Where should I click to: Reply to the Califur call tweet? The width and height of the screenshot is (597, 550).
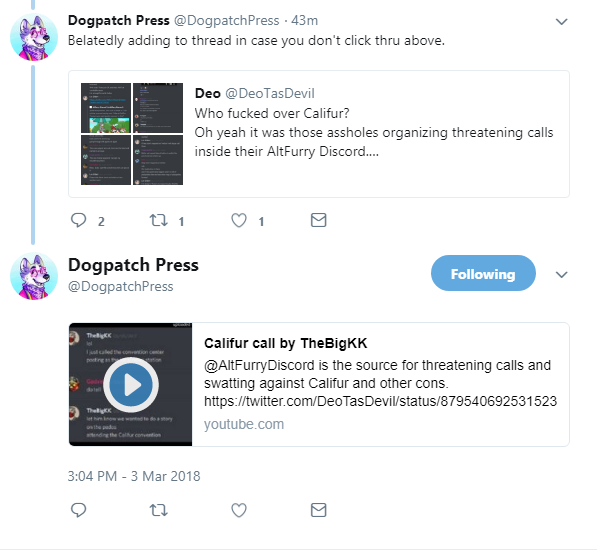[79, 510]
